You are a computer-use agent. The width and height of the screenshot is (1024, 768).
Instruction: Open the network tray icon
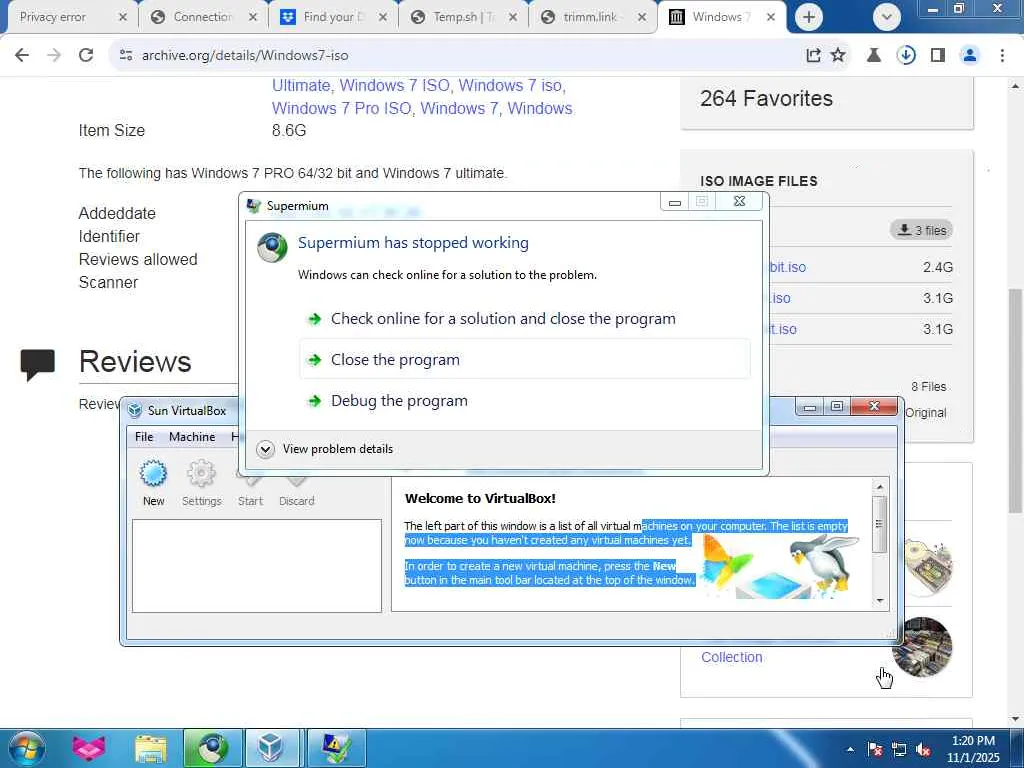[x=899, y=749]
